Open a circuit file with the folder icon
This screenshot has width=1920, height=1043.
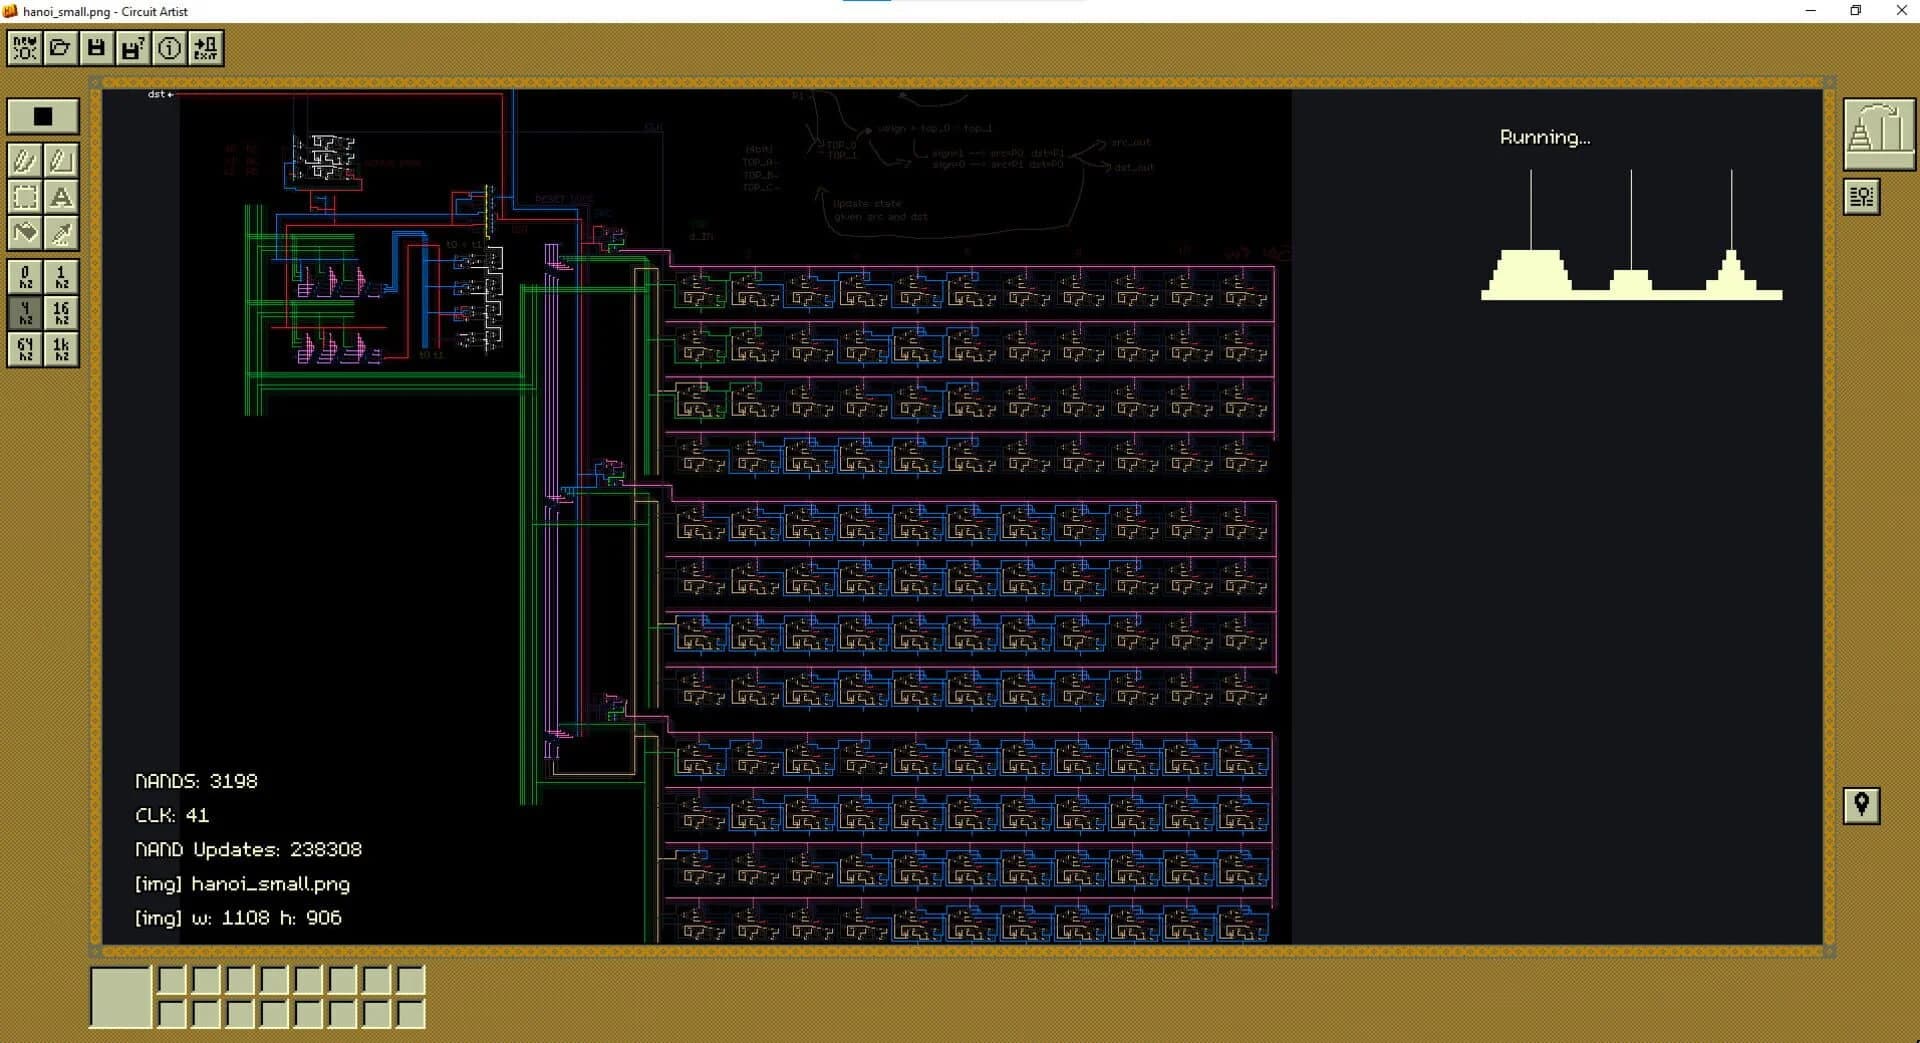[x=60, y=47]
